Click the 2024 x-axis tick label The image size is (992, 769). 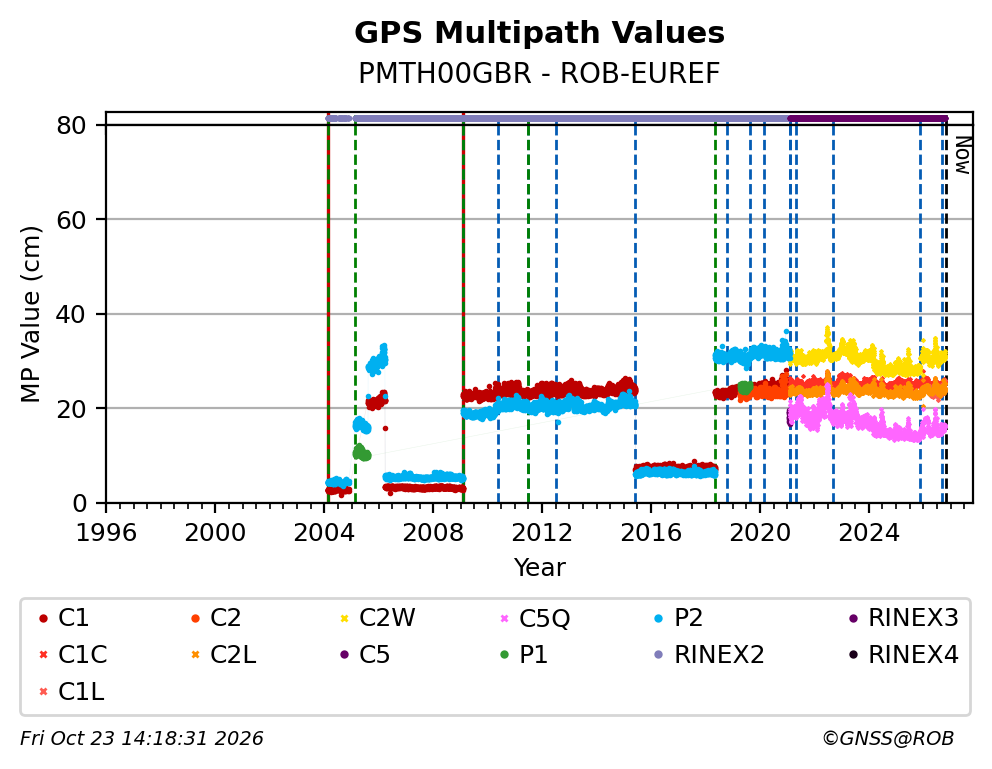[x=869, y=533]
